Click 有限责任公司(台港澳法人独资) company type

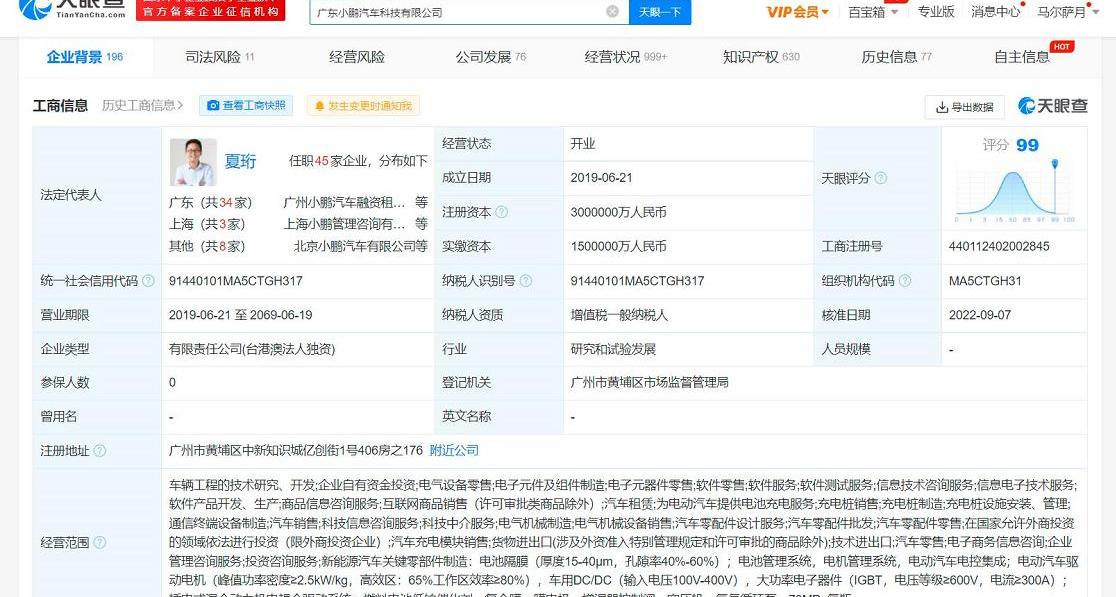tap(252, 349)
